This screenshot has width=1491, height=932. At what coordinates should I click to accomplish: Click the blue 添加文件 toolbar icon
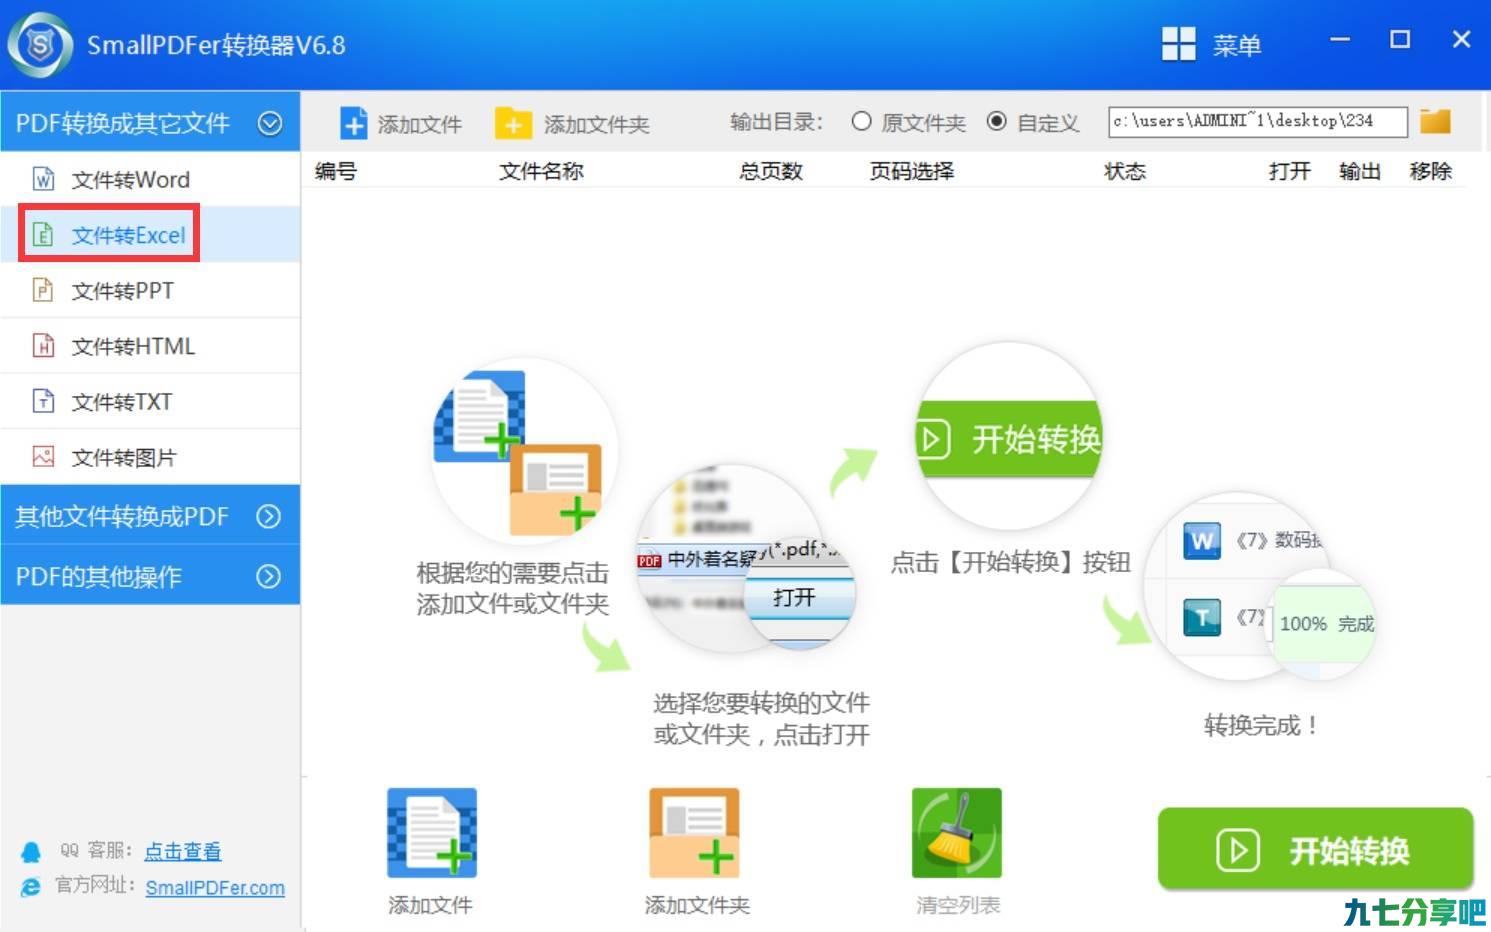point(354,123)
